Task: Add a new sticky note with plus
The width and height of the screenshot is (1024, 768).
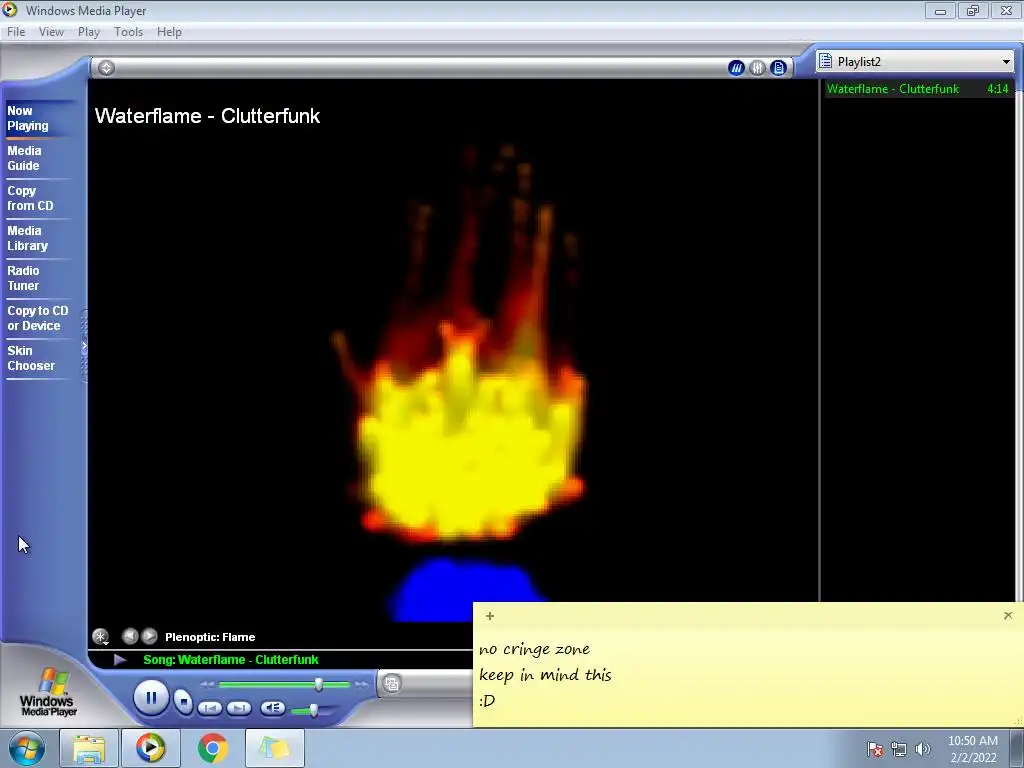Action: pyautogui.click(x=490, y=616)
